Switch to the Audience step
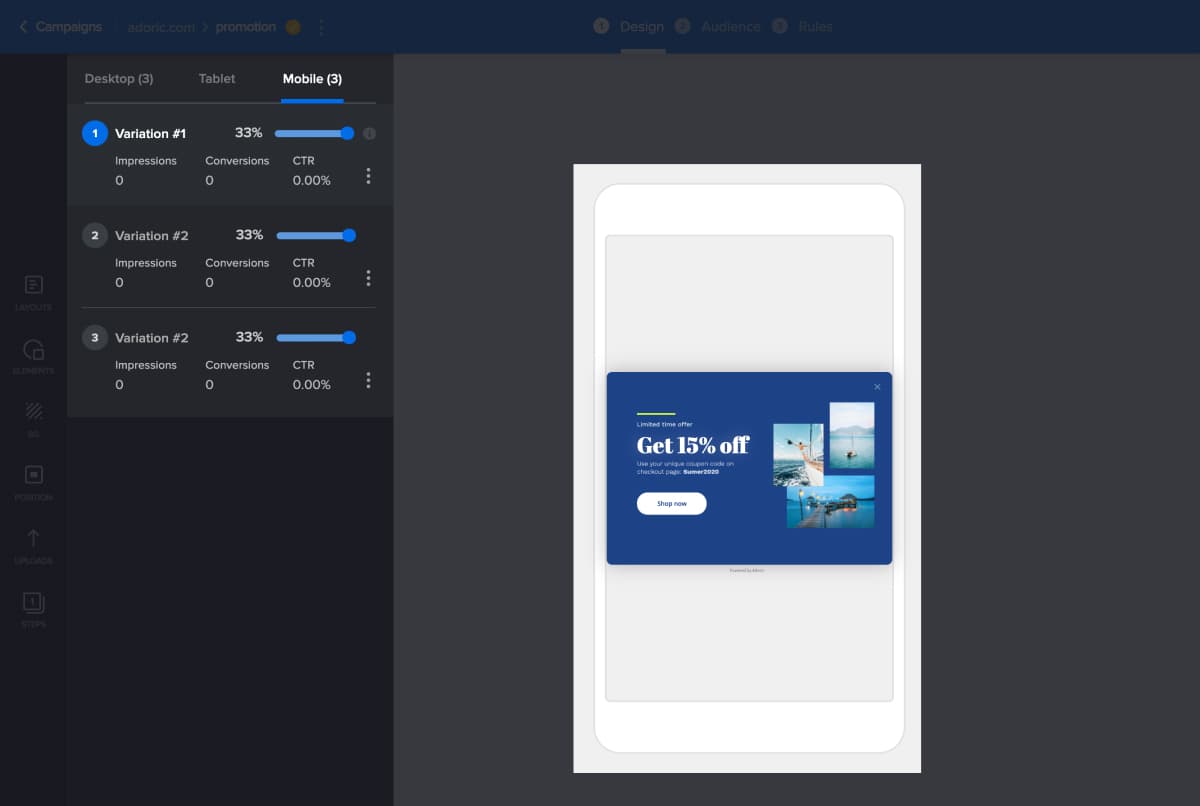This screenshot has height=806, width=1200. click(x=718, y=26)
